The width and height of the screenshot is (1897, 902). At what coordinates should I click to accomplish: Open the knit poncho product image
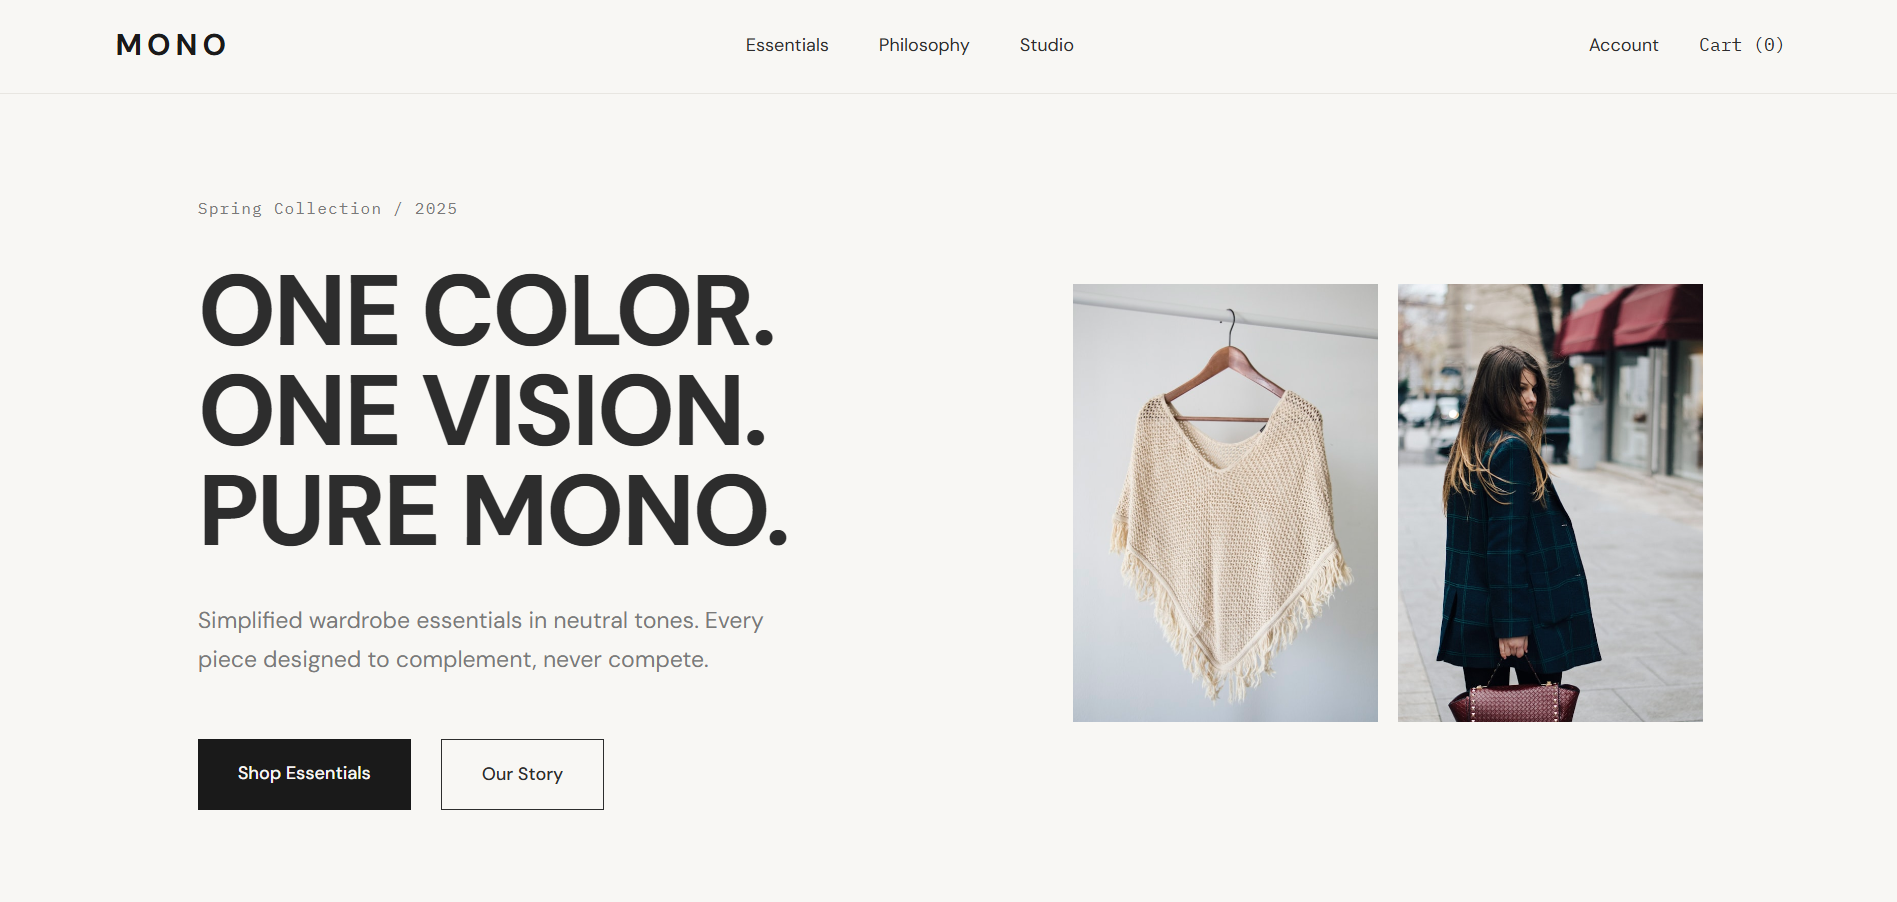pyautogui.click(x=1225, y=503)
